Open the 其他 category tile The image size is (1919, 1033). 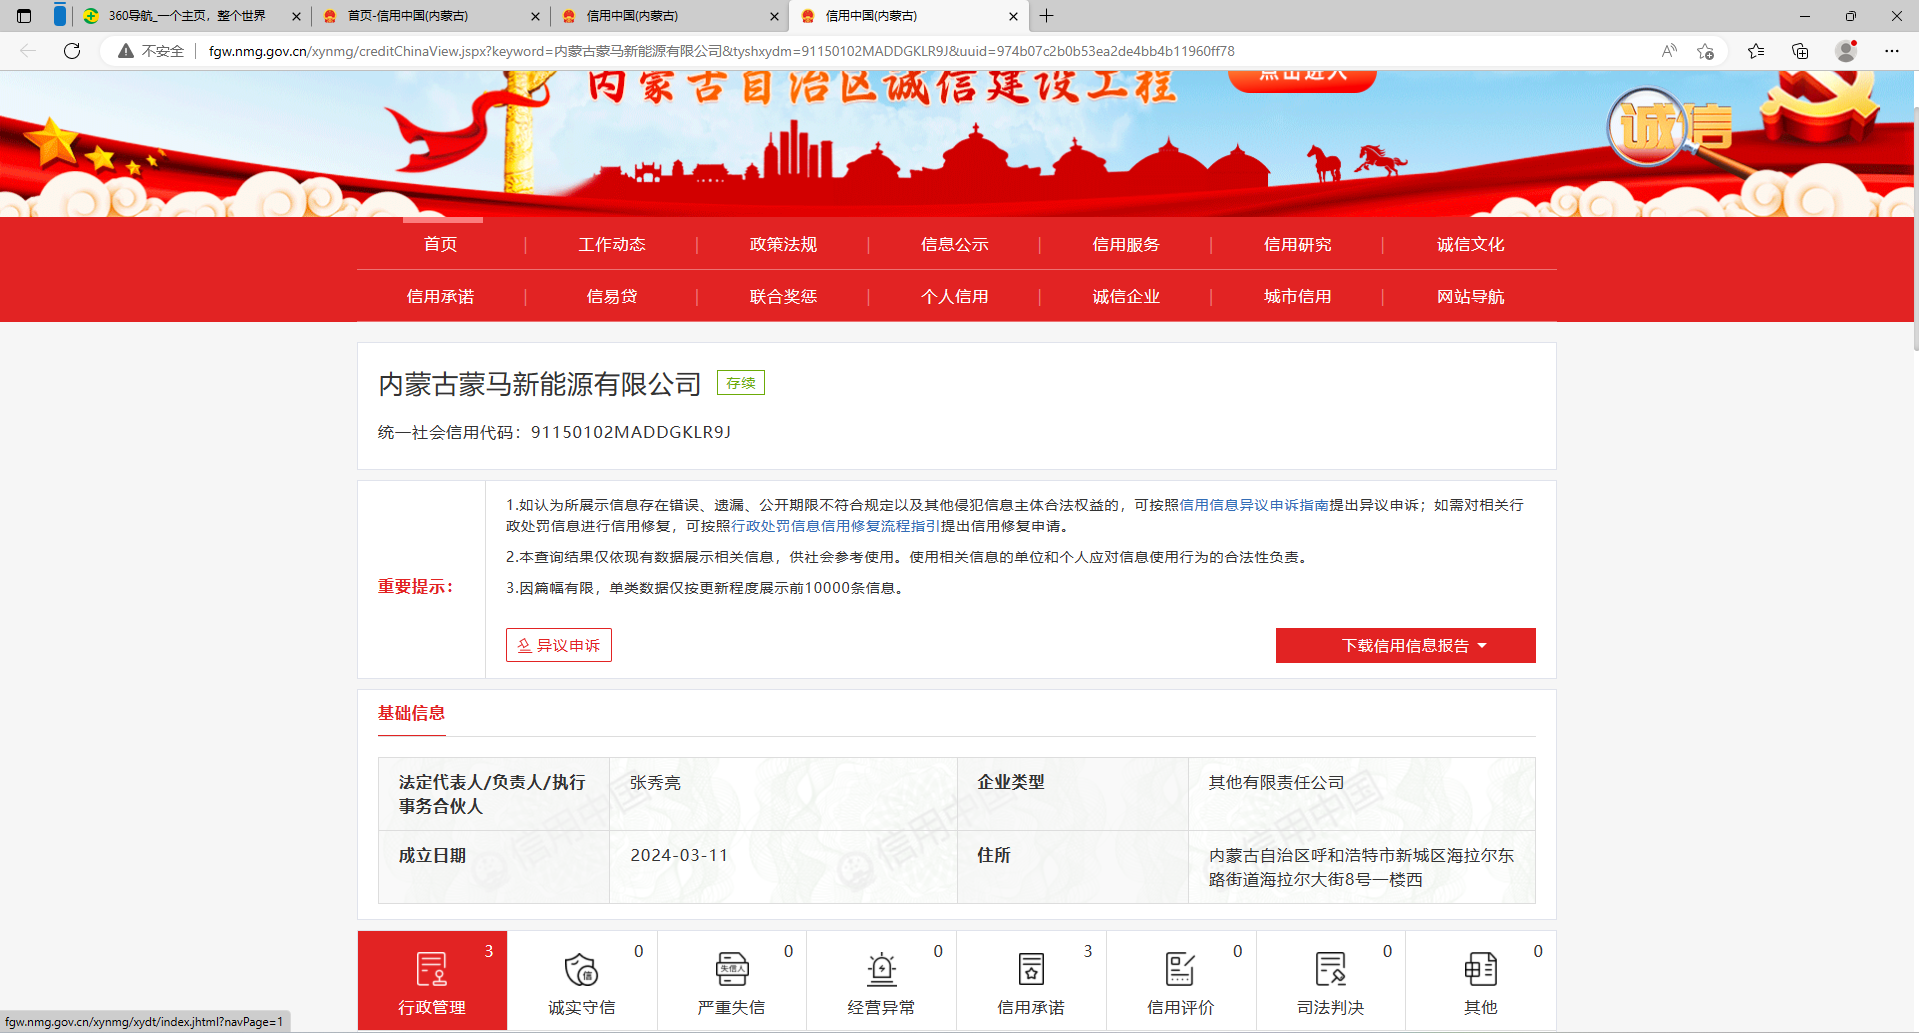click(1481, 980)
